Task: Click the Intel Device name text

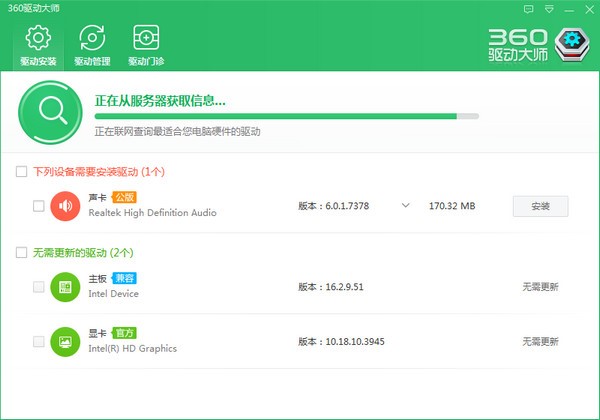Action: tap(113, 294)
